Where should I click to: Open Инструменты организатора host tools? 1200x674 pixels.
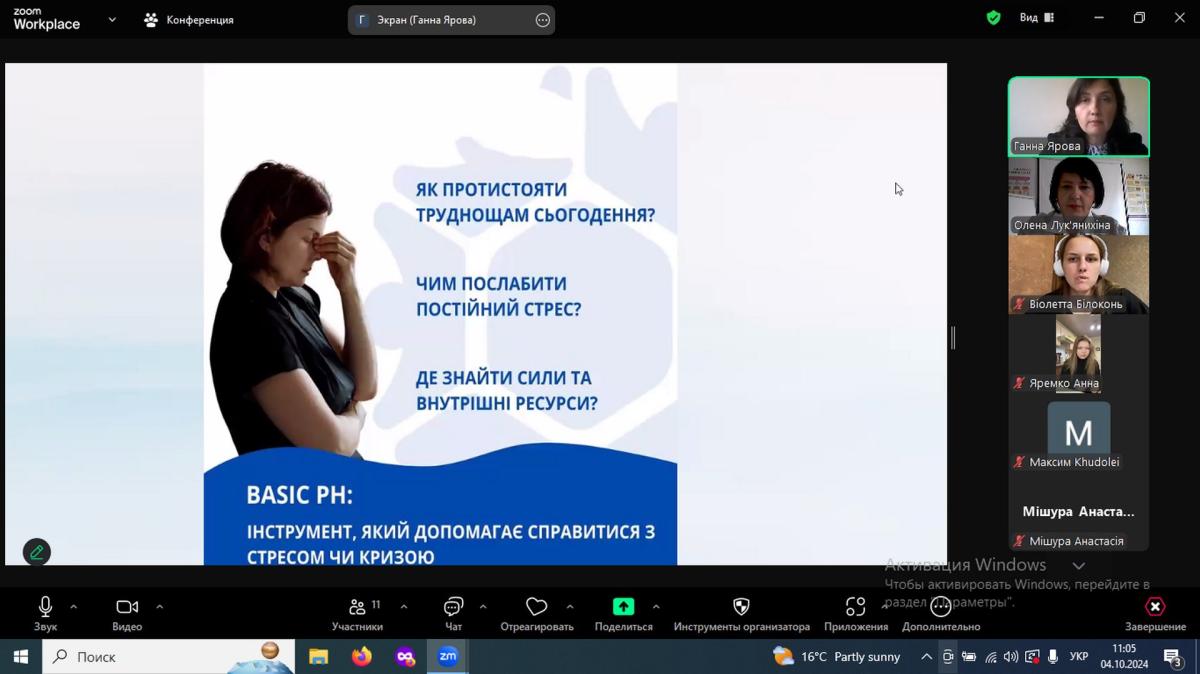(741, 614)
